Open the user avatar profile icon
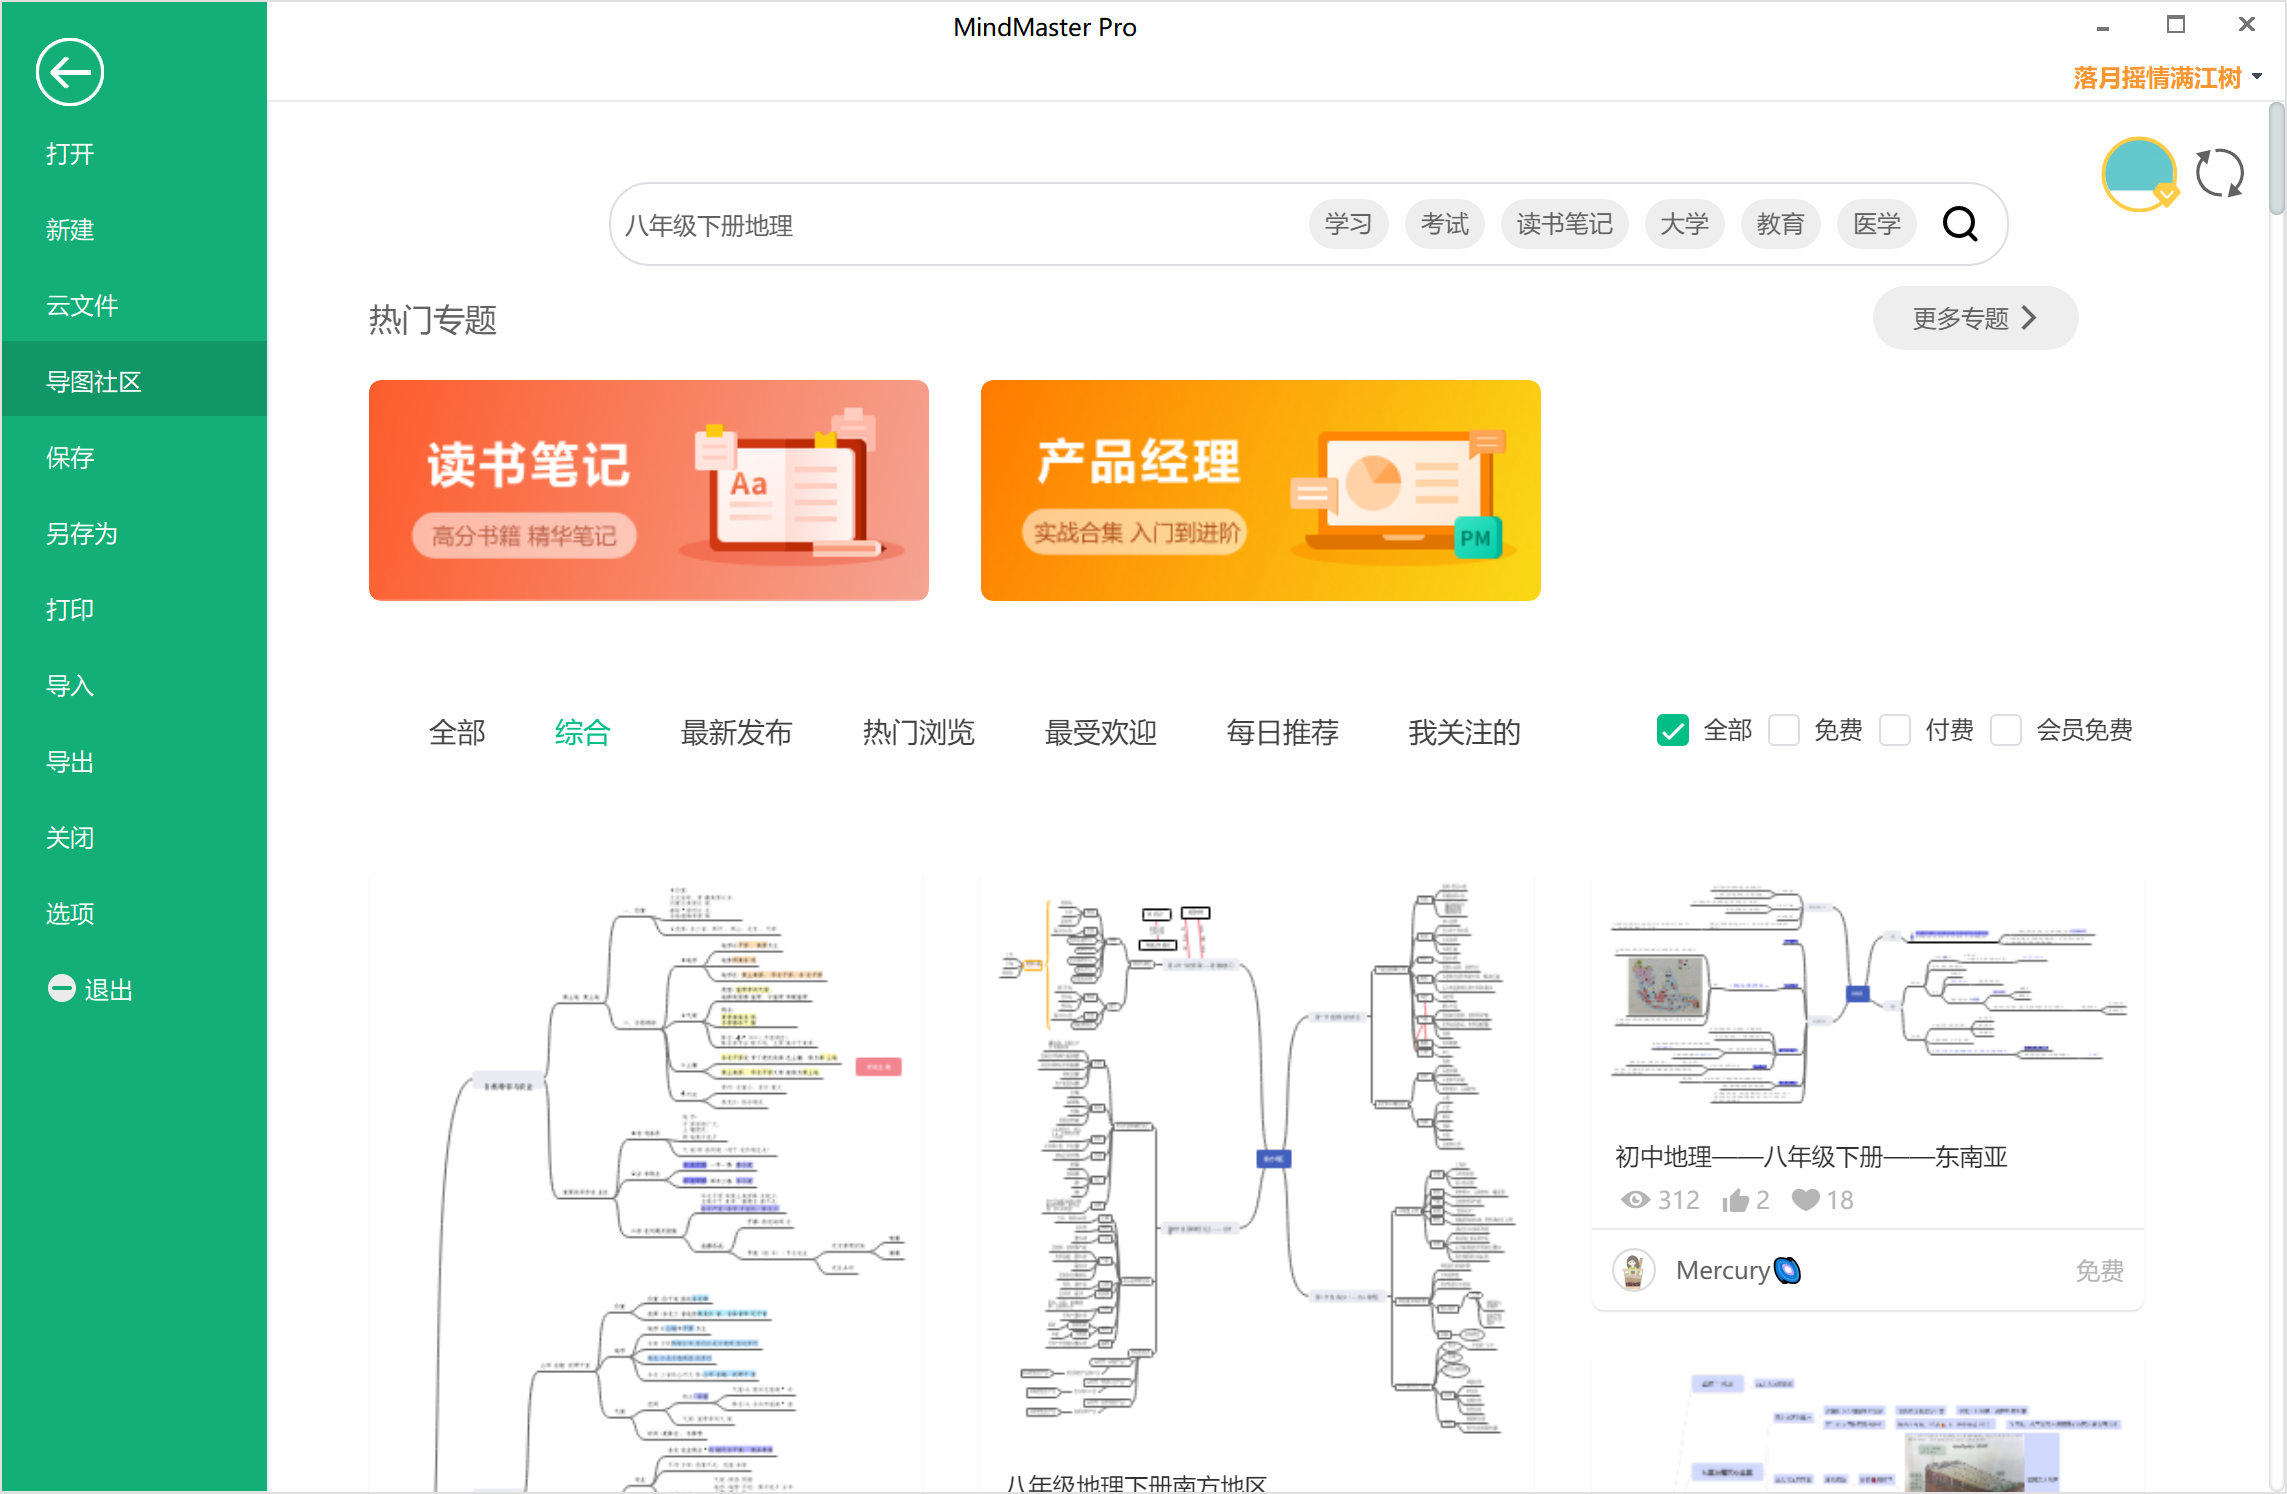The height and width of the screenshot is (1494, 2287). coord(2138,174)
